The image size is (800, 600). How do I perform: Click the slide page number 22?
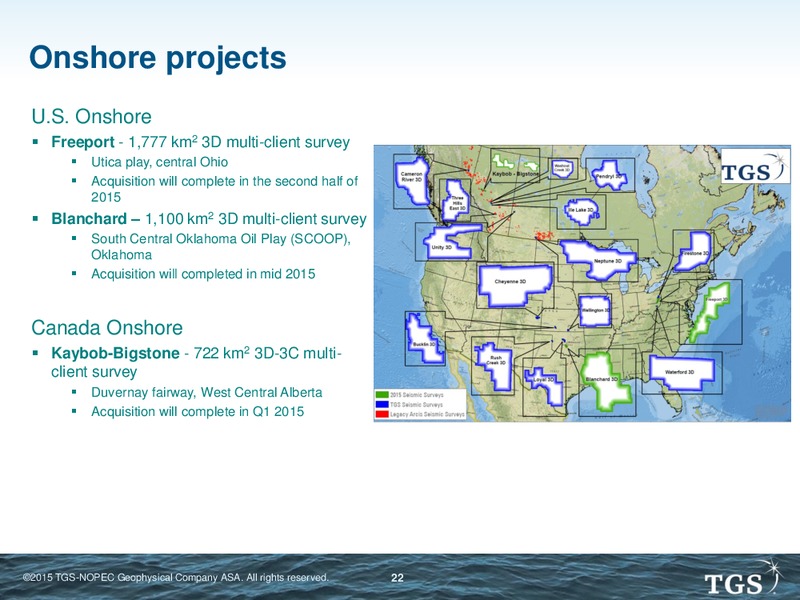[397, 578]
